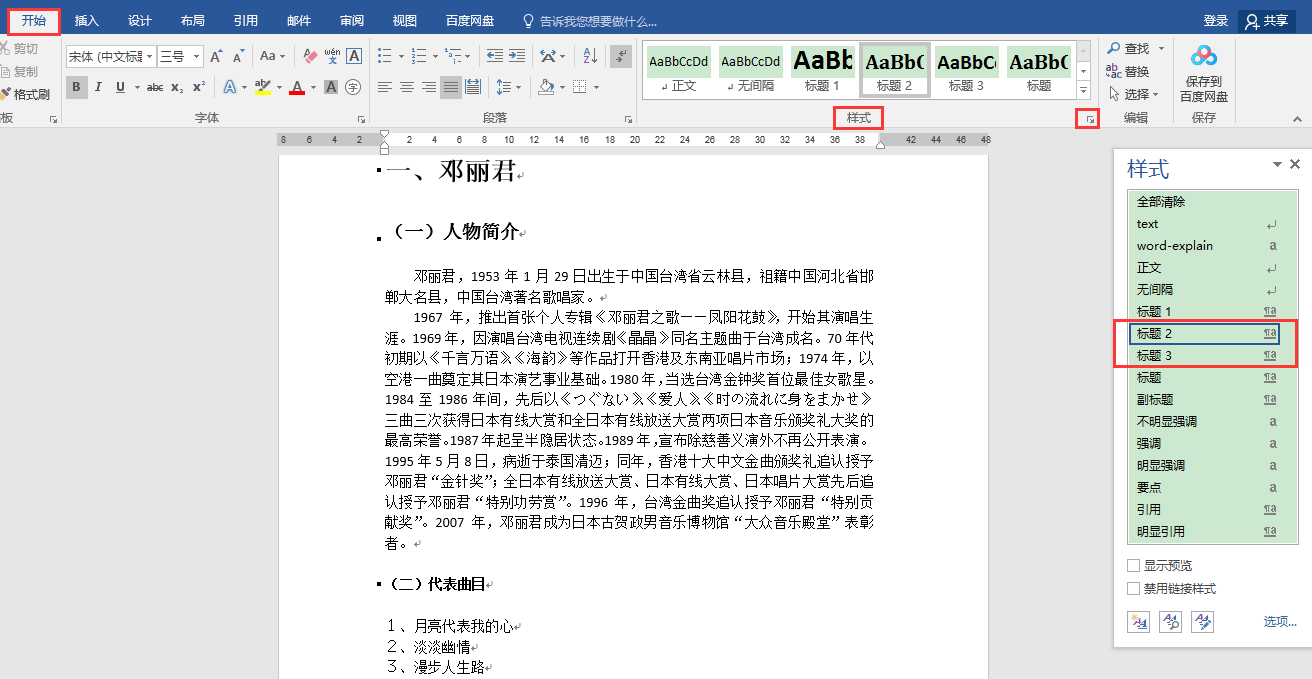Click the New Style icon in Styles pane

pyautogui.click(x=1138, y=622)
